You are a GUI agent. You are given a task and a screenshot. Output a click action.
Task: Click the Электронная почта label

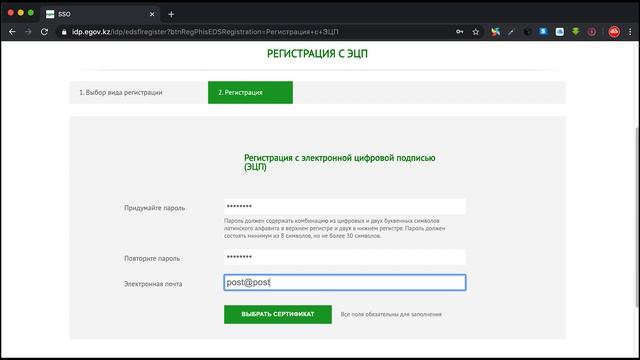(x=153, y=284)
